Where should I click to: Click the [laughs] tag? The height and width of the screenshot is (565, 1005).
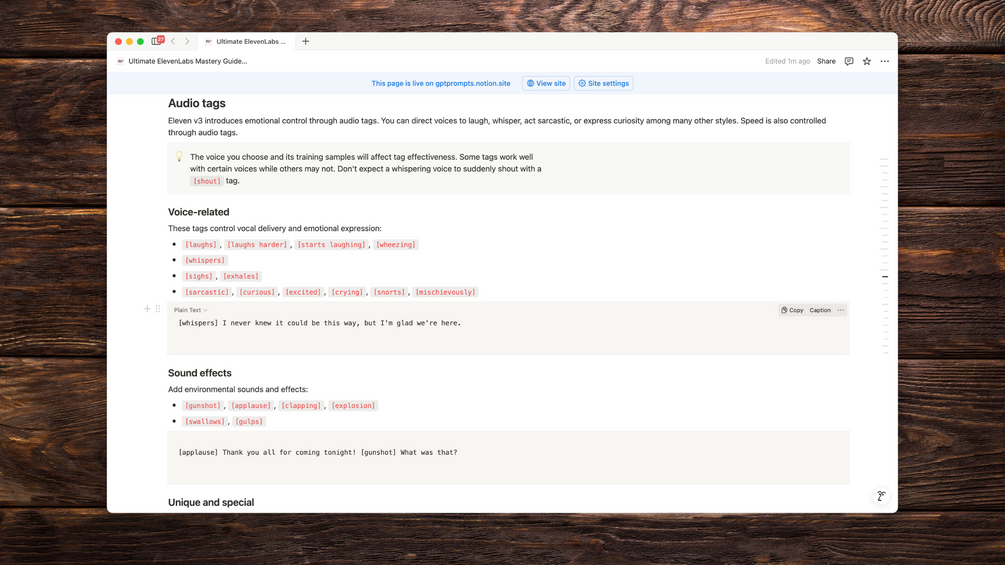click(x=201, y=245)
